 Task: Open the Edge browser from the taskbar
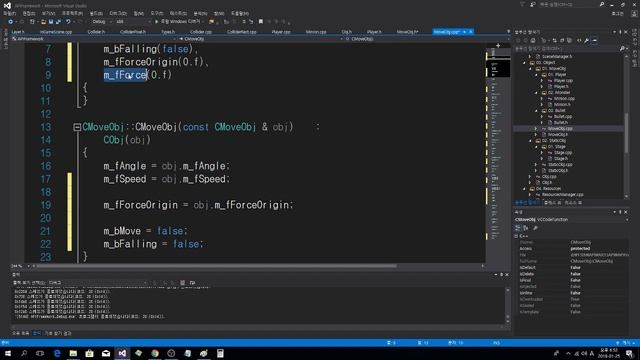[x=57, y=353]
